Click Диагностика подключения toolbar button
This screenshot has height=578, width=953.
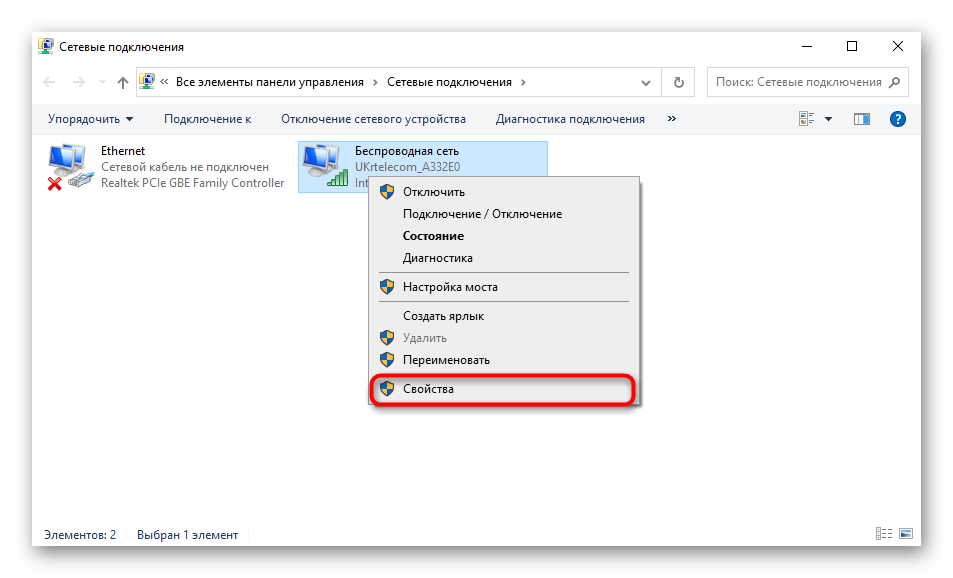coord(570,119)
